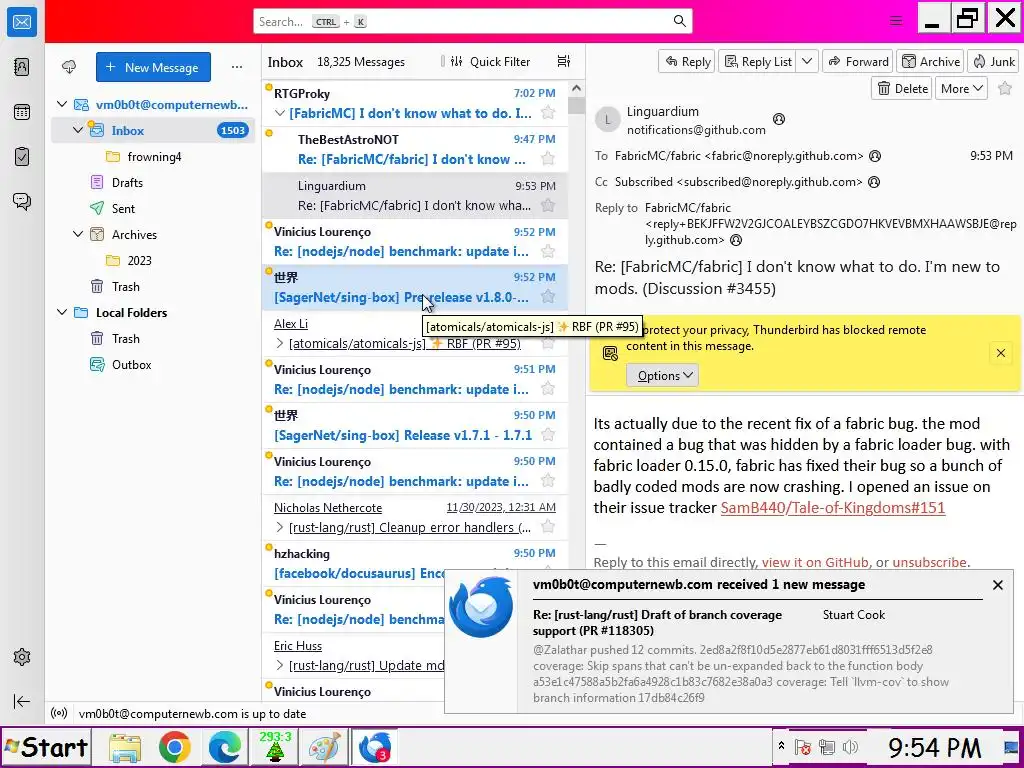Open the Mail space icon

coord(22,22)
